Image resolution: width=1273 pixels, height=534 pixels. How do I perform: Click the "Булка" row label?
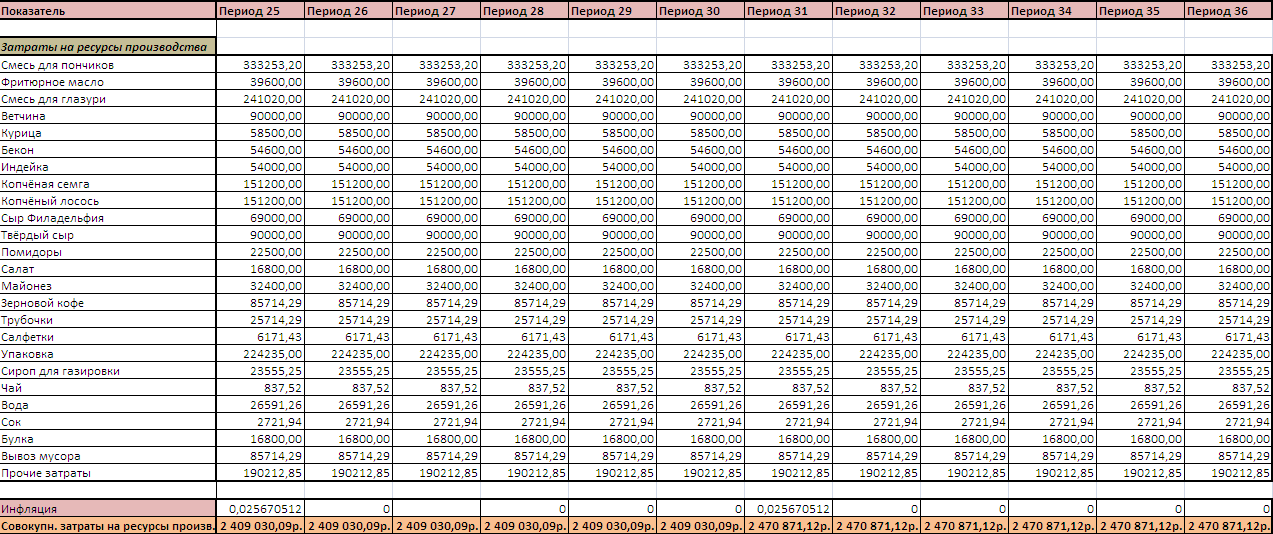pyautogui.click(x=108, y=439)
